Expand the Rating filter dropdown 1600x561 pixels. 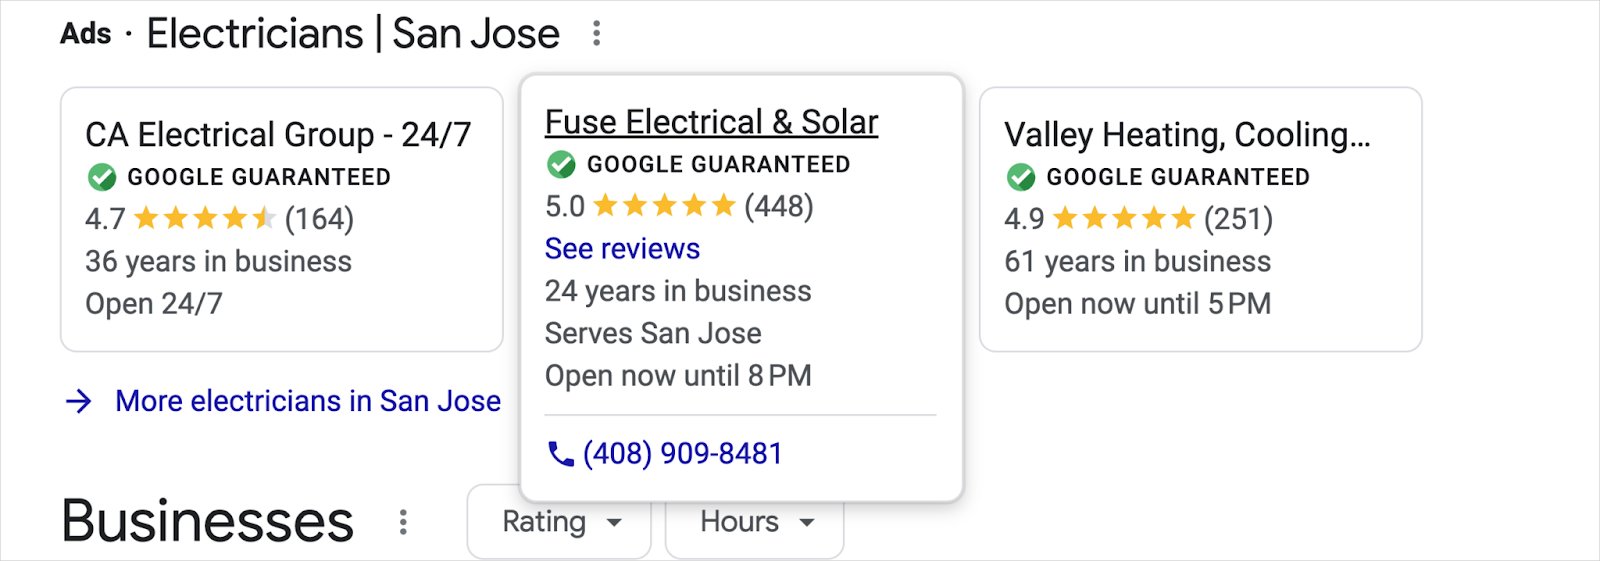coord(559,522)
